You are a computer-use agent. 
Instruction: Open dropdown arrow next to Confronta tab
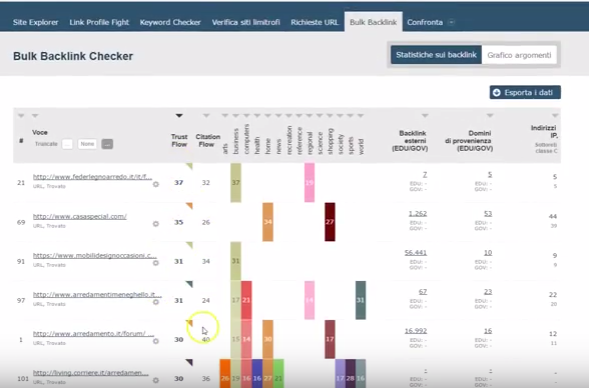(452, 22)
